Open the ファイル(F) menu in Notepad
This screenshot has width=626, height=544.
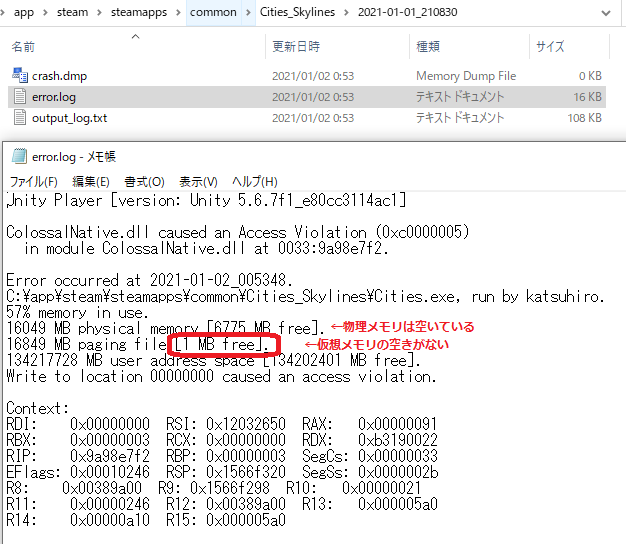click(34, 182)
